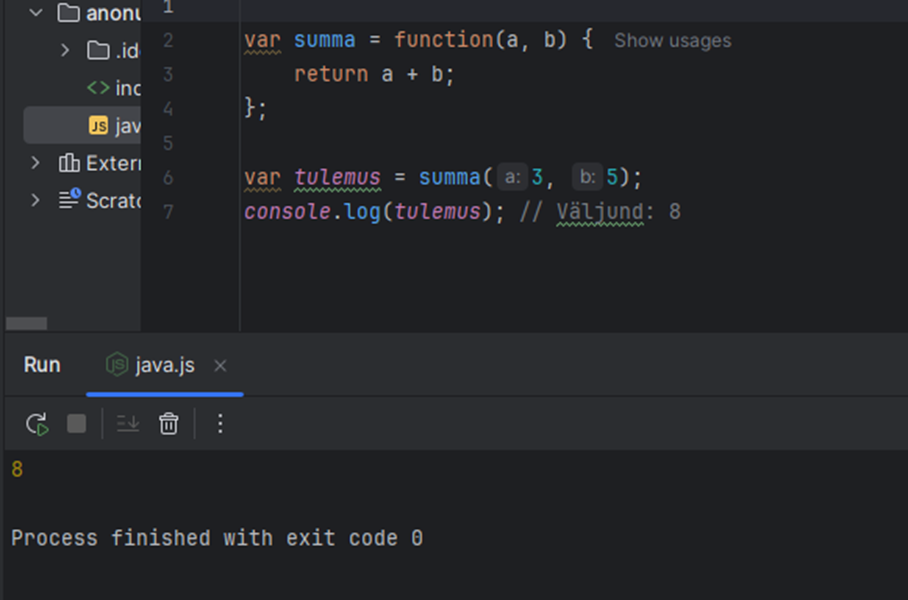908x600 pixels.
Task: Select the .idea folder icon
Action: (98, 51)
